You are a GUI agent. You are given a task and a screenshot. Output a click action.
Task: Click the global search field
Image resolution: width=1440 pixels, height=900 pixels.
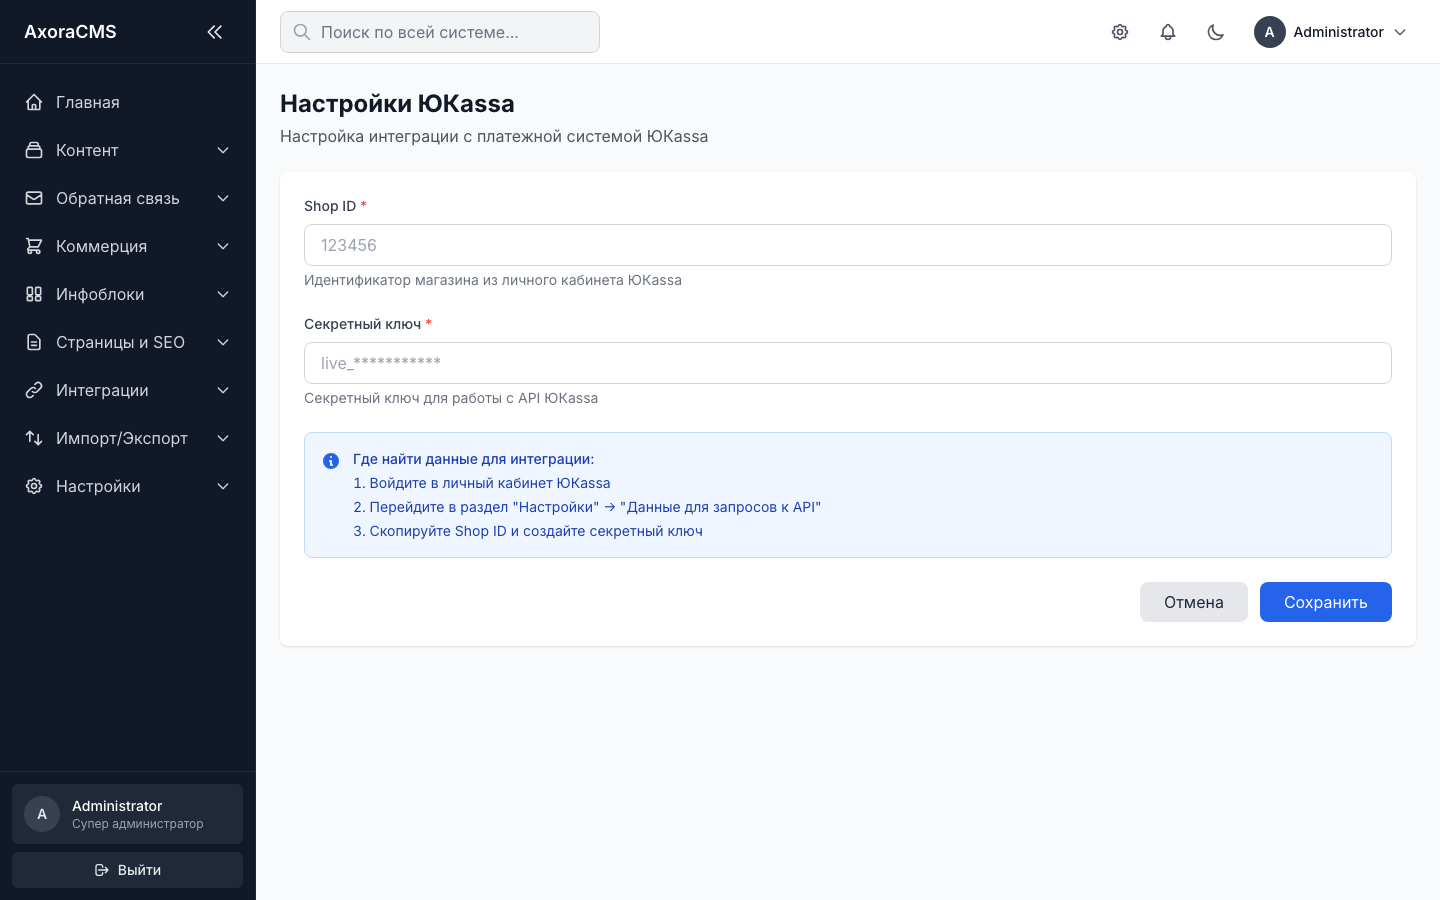coord(440,32)
